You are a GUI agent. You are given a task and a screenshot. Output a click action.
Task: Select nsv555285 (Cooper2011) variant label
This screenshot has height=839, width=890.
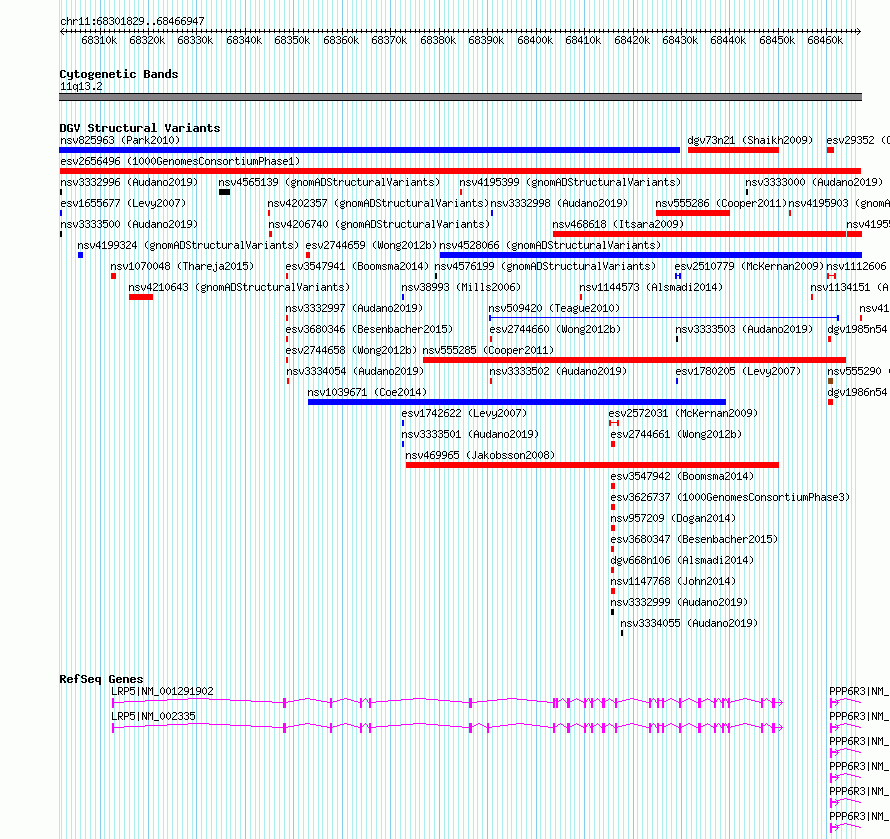(488, 350)
